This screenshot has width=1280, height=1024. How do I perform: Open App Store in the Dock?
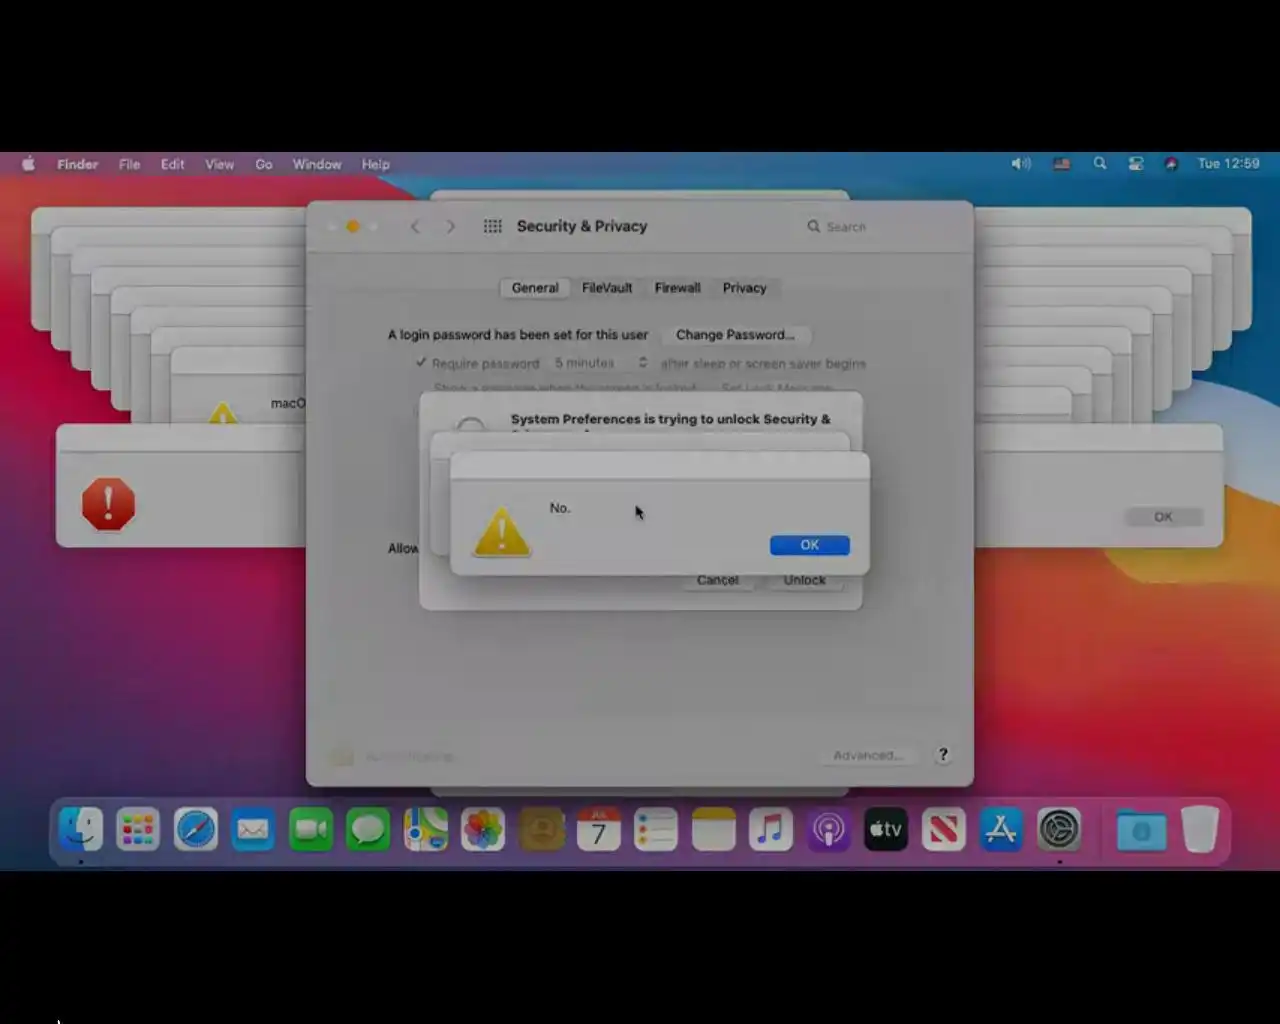[1001, 829]
